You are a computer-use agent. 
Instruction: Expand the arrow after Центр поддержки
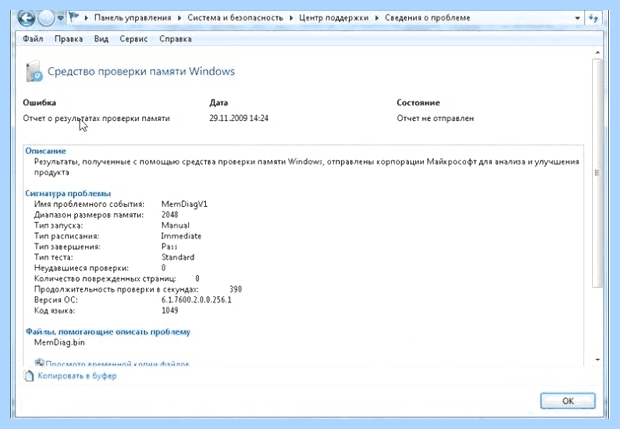(x=377, y=18)
